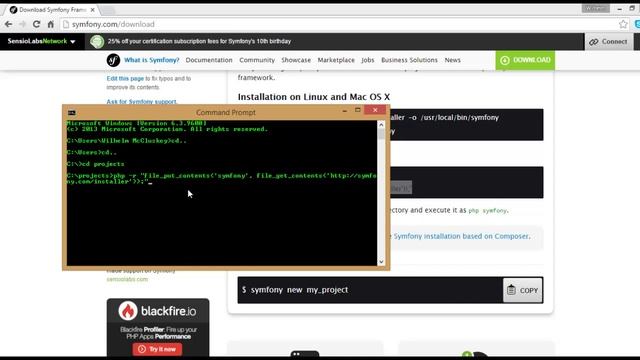The height and width of the screenshot is (360, 640).
Task: Open Symfony installation based on Composer link
Action: point(461,236)
